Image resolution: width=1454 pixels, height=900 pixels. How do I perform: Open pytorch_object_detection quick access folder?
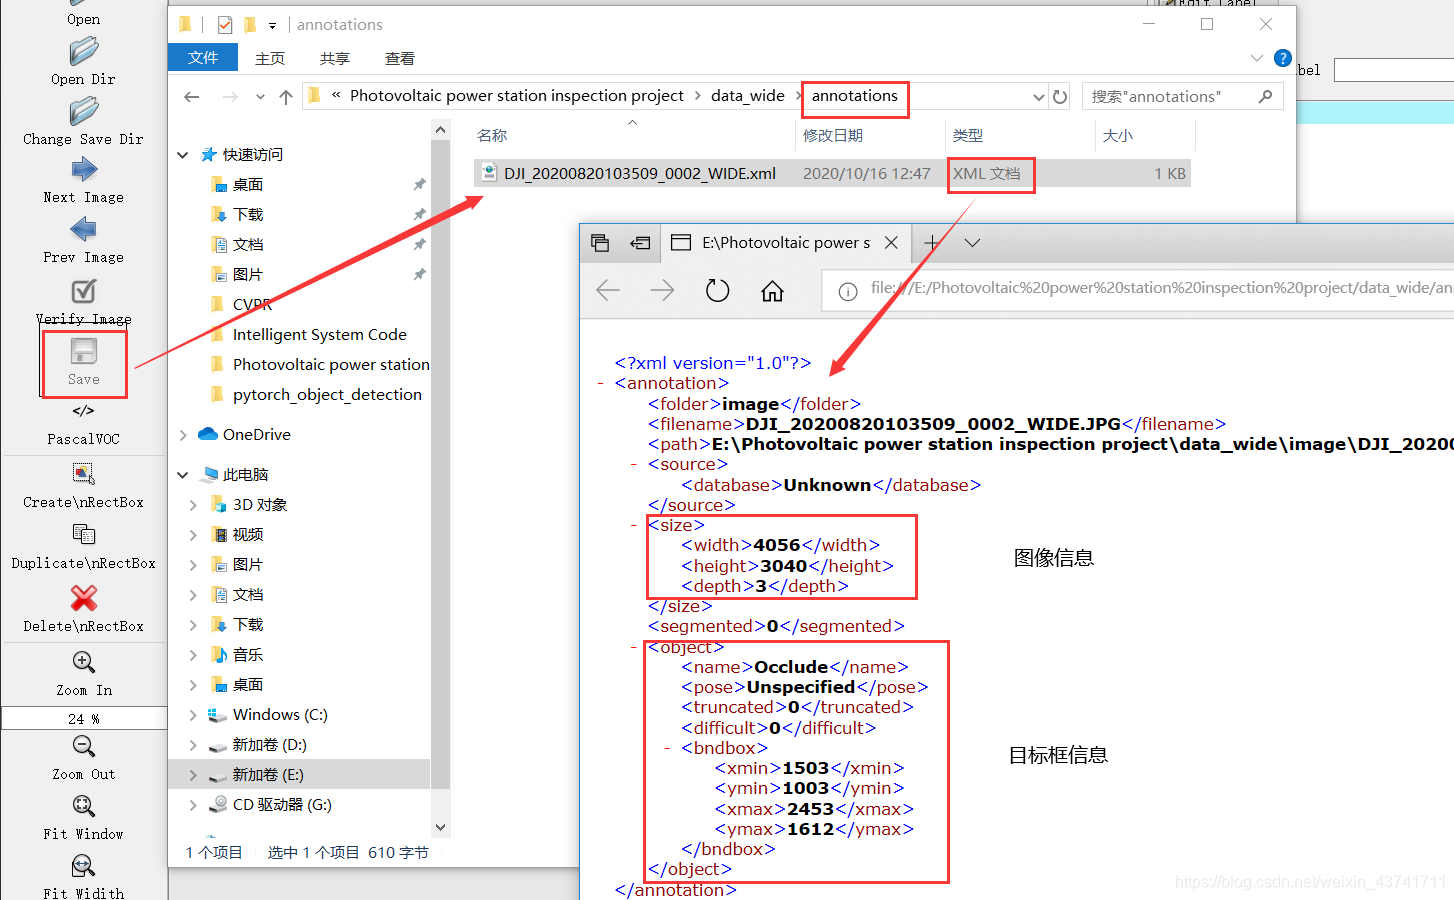click(327, 395)
